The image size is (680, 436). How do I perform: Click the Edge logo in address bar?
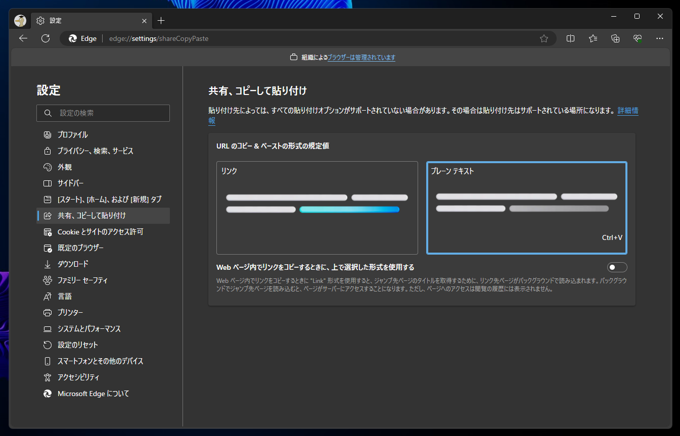(73, 39)
